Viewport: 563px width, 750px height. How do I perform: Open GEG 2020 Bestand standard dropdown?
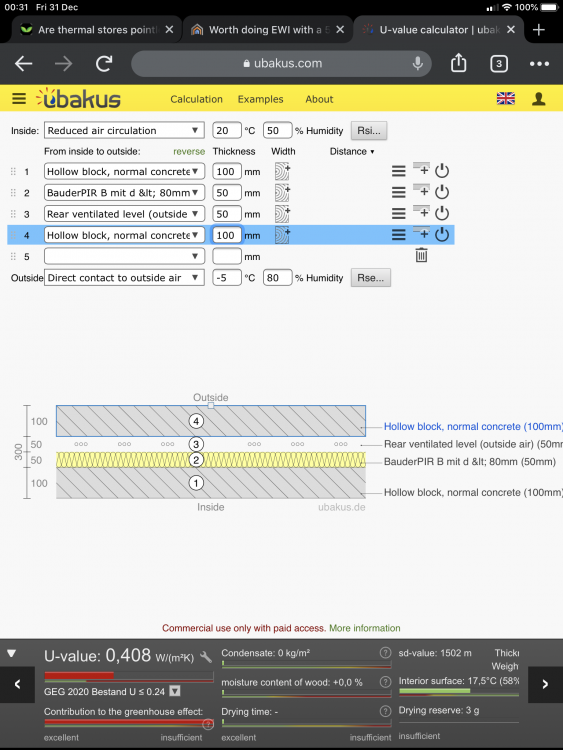175,691
